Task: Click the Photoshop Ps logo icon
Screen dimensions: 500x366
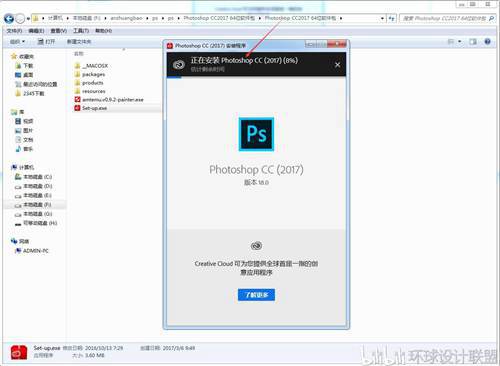Action: tap(256, 134)
